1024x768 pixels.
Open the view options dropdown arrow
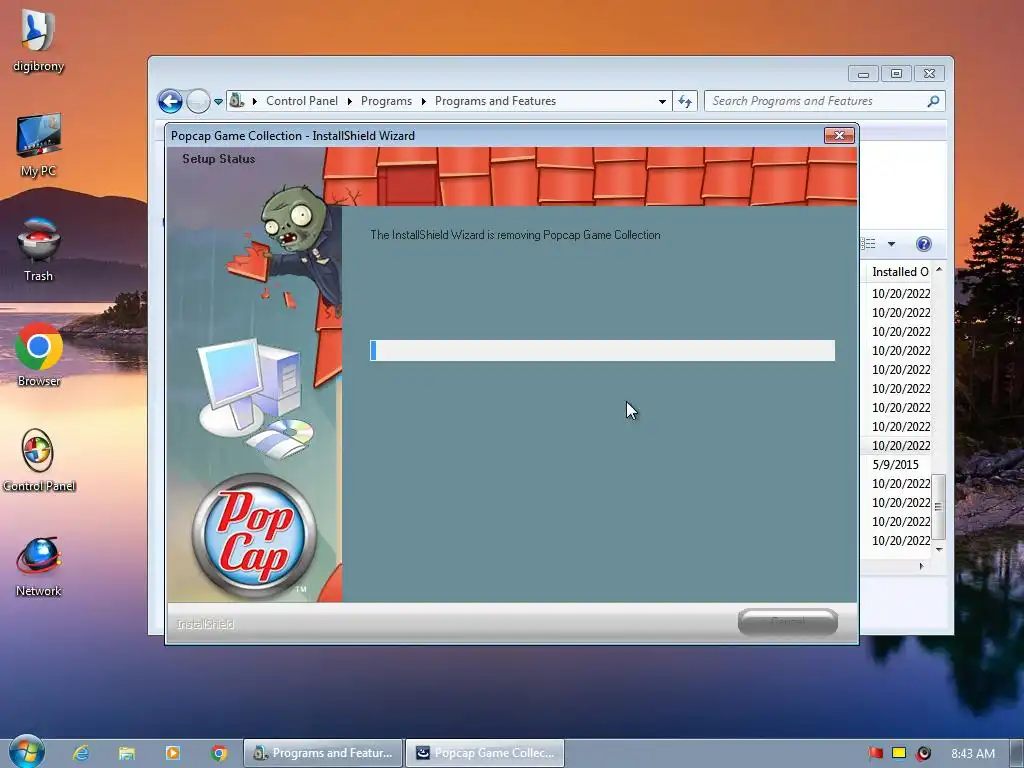891,244
